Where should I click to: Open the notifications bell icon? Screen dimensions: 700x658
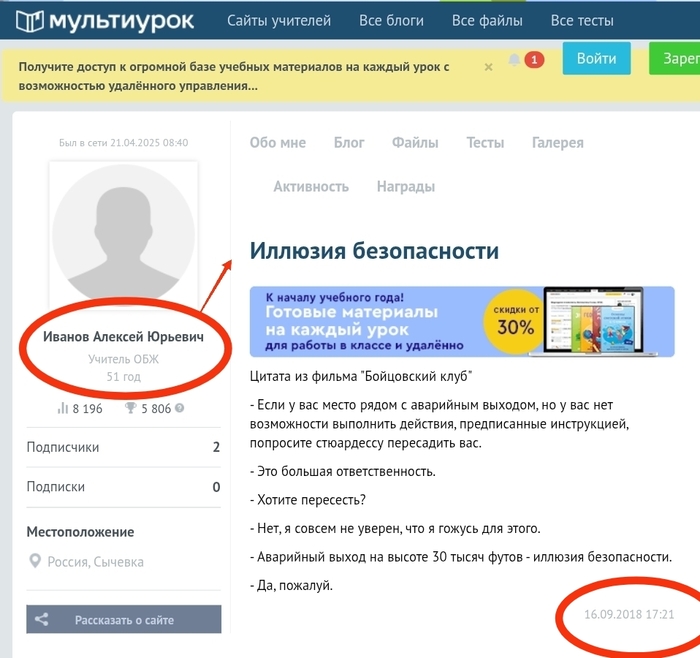point(514,59)
